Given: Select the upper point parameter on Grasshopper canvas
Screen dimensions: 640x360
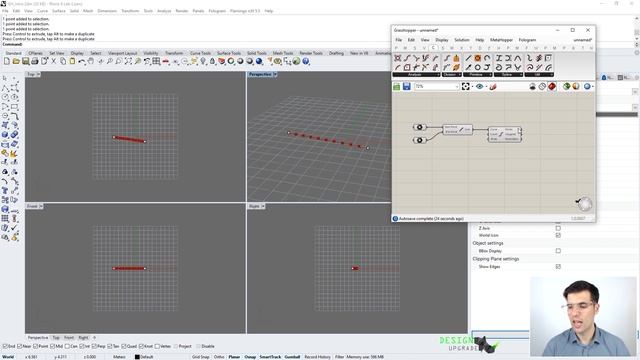Looking at the screenshot, I should point(419,127).
